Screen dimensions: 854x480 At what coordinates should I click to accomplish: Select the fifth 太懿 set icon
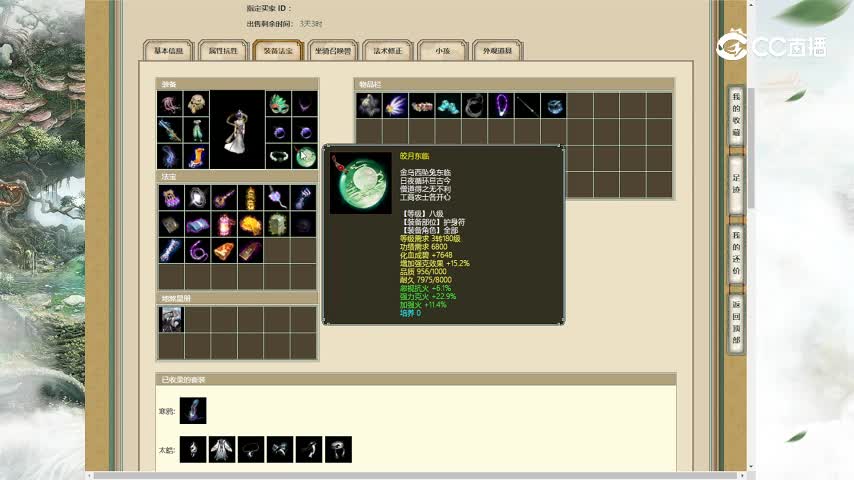pyautogui.click(x=309, y=449)
